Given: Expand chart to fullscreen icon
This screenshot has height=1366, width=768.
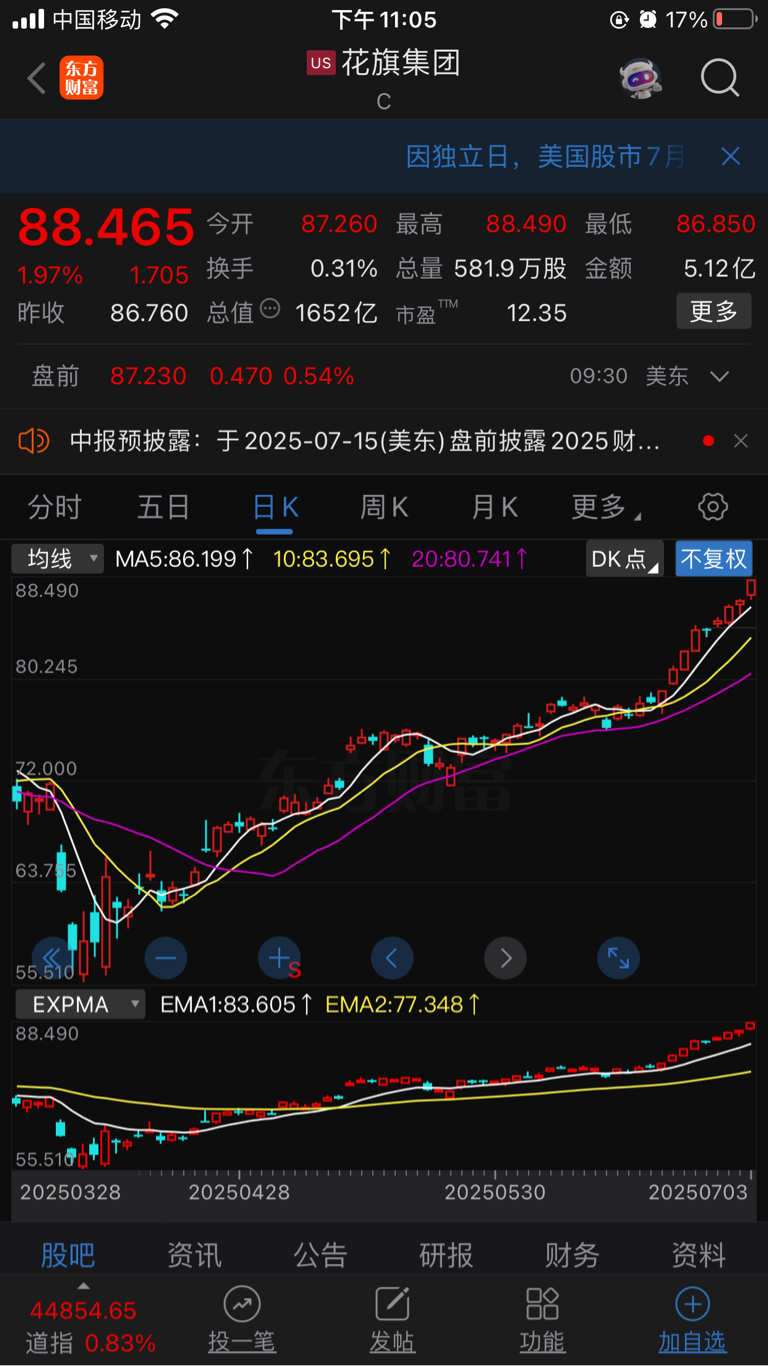Looking at the screenshot, I should pyautogui.click(x=618, y=958).
